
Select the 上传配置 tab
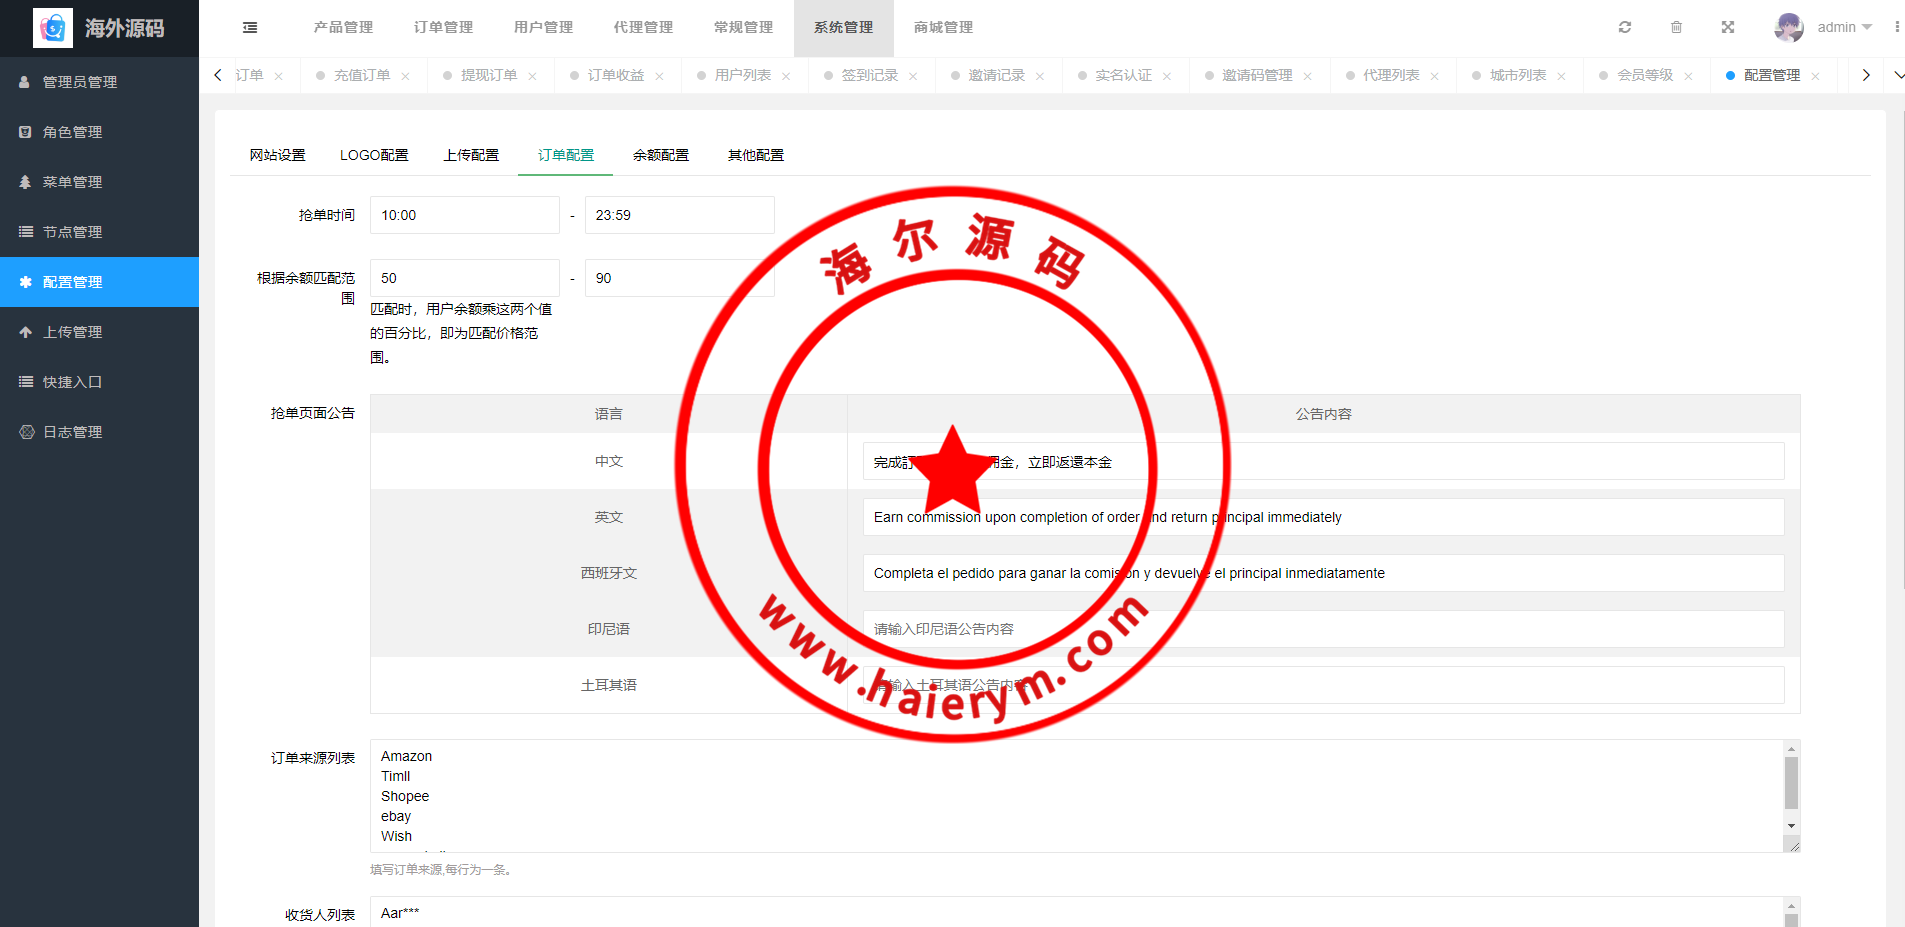tap(471, 155)
